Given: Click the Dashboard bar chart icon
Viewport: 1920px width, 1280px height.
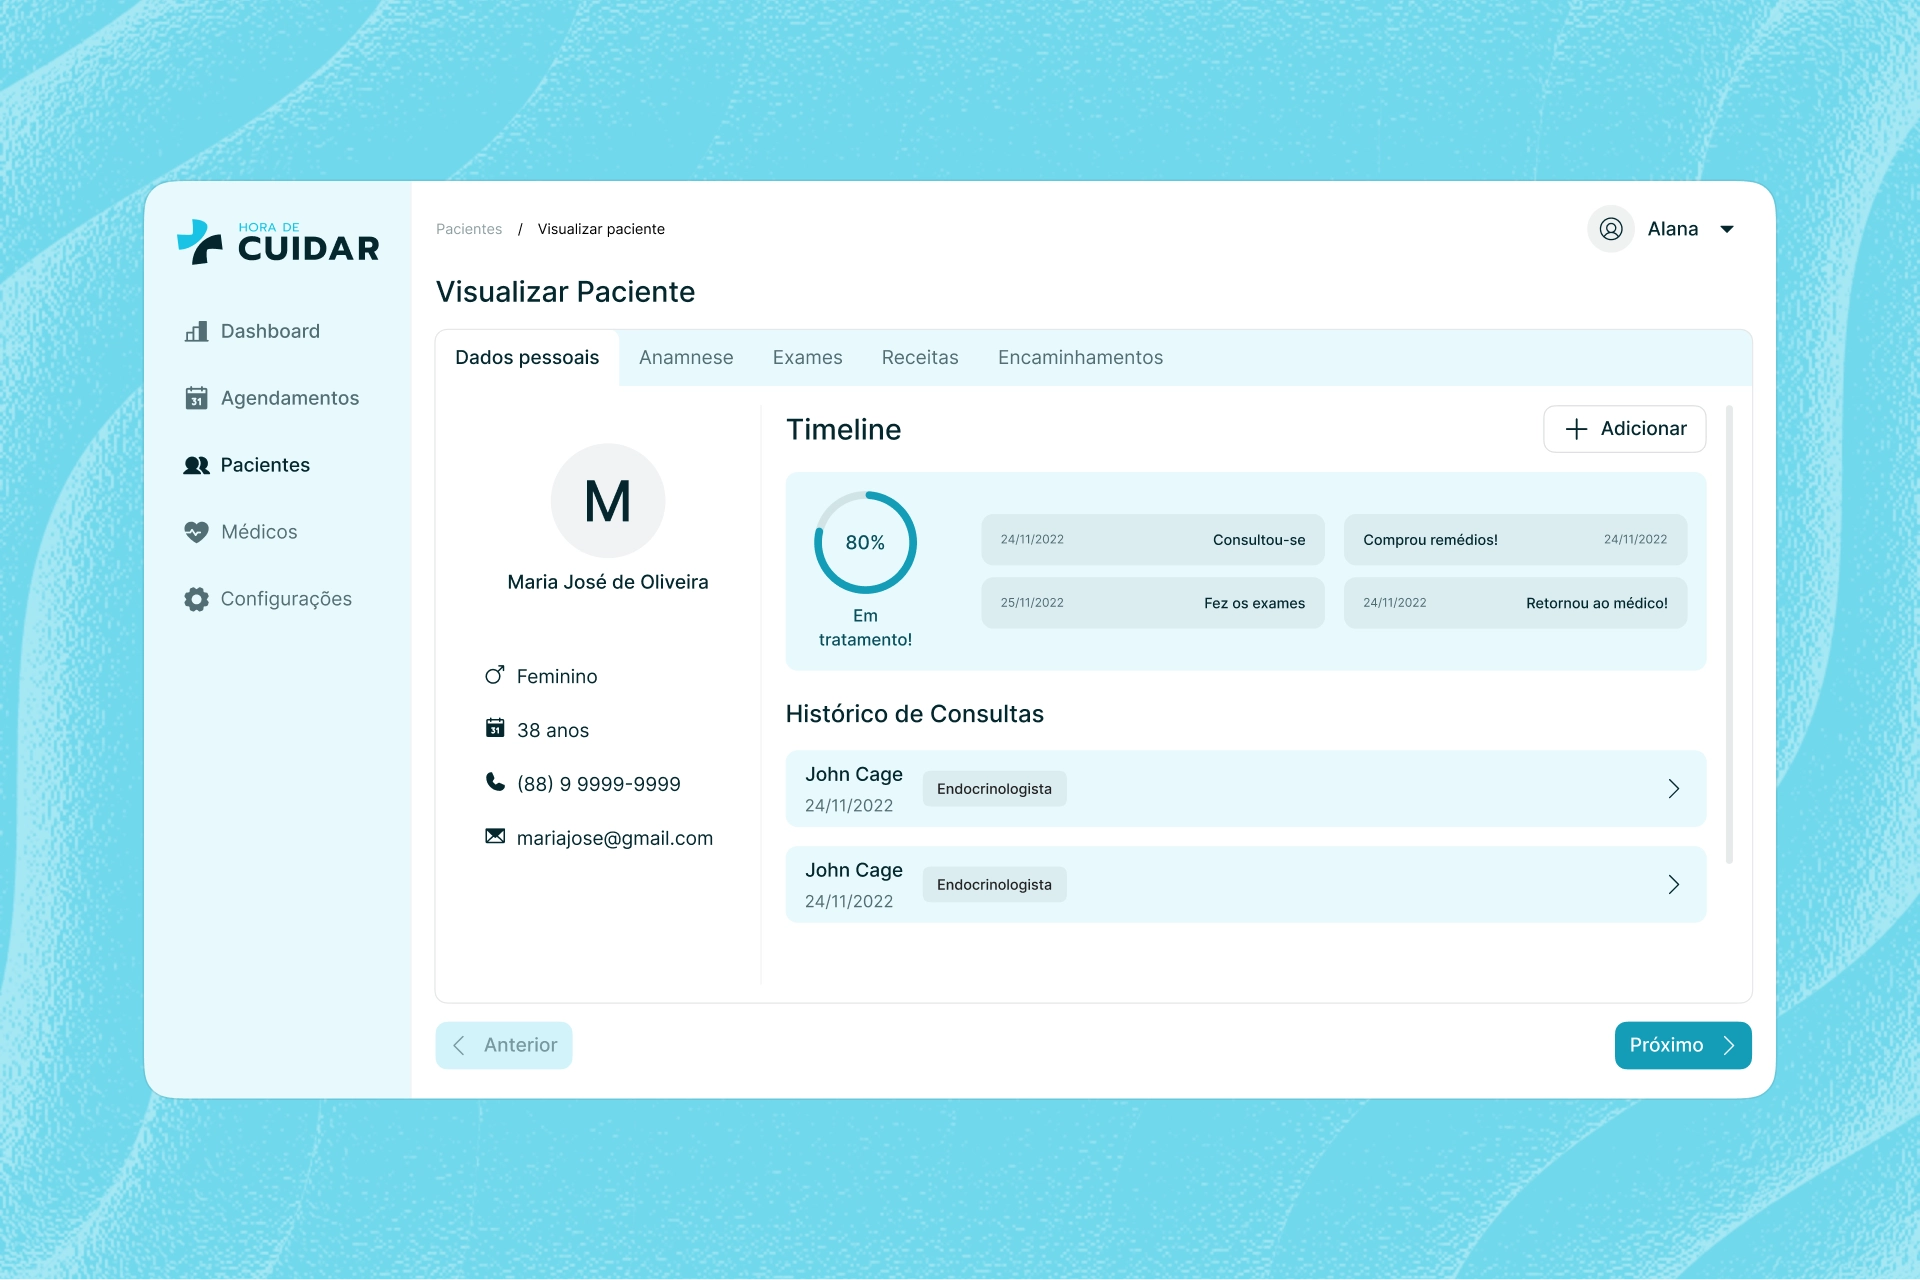Looking at the screenshot, I should [196, 331].
